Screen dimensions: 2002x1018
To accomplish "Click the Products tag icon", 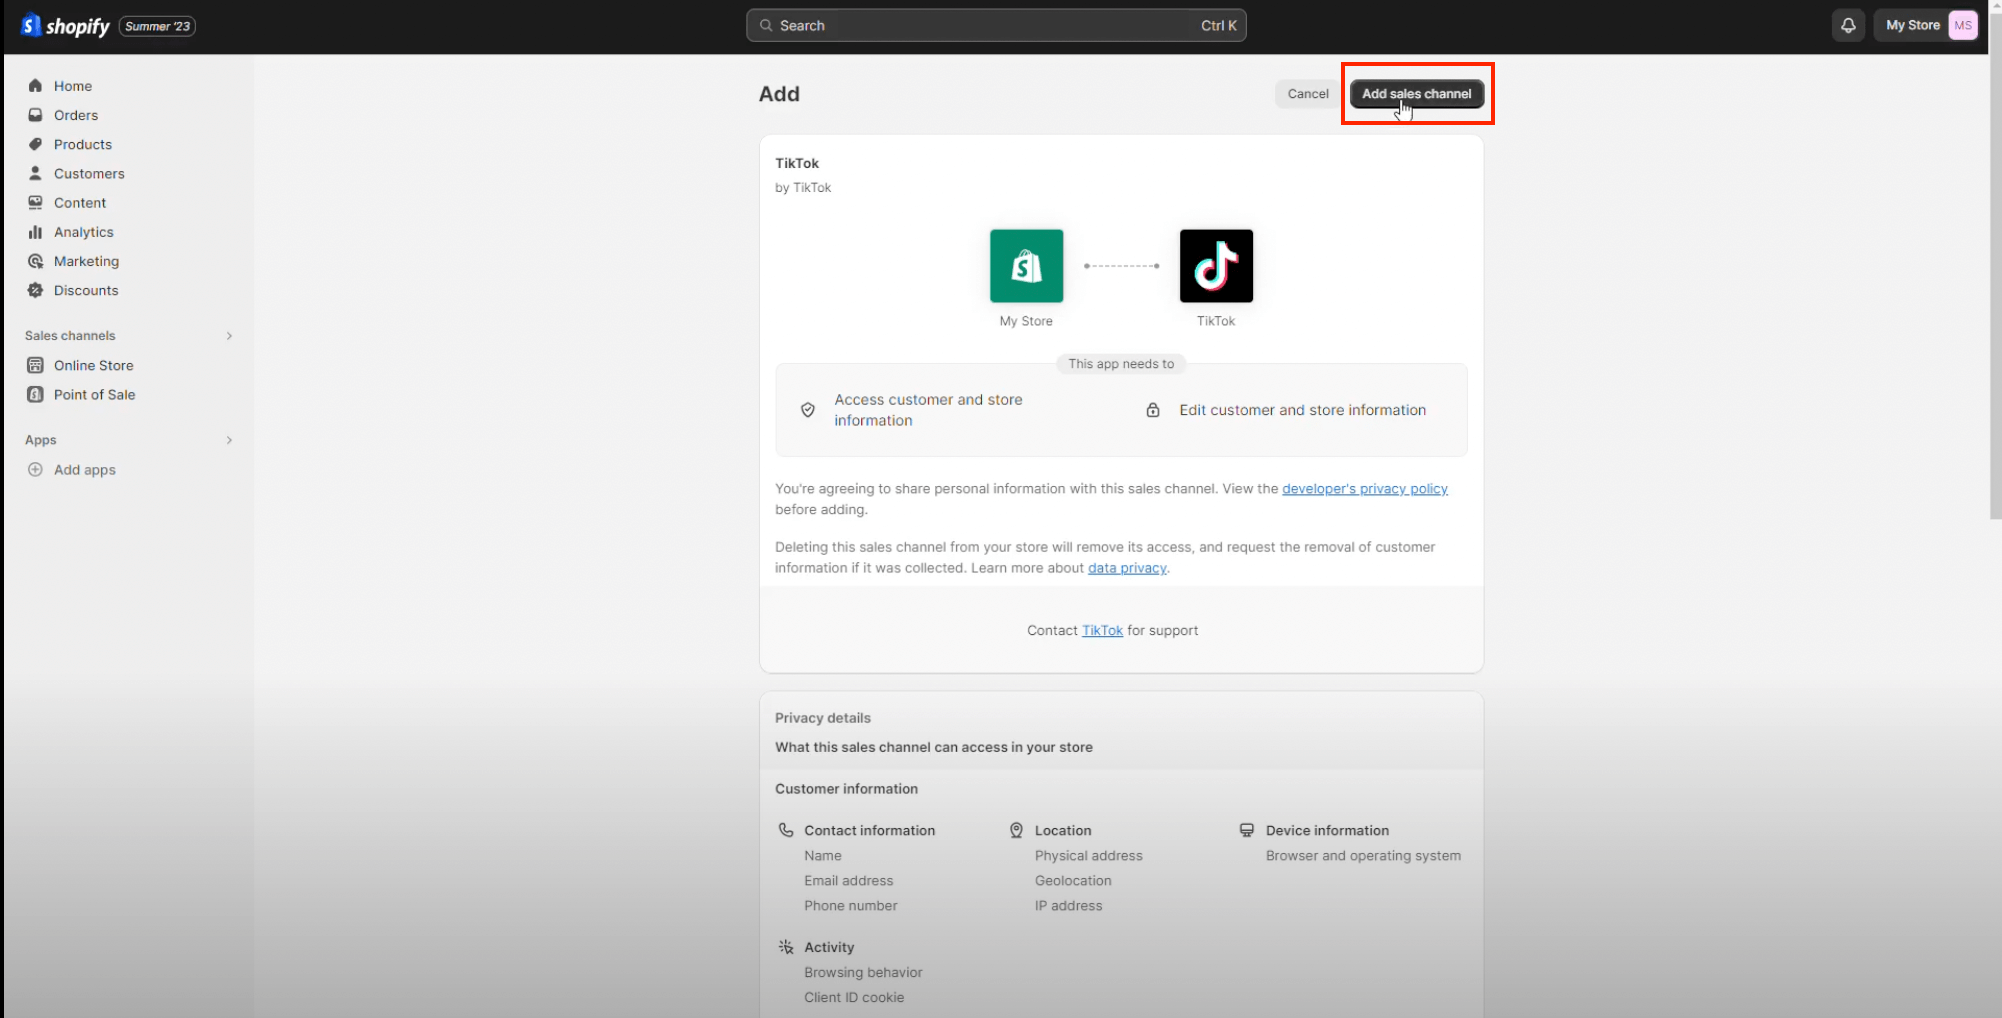I will tap(35, 144).
